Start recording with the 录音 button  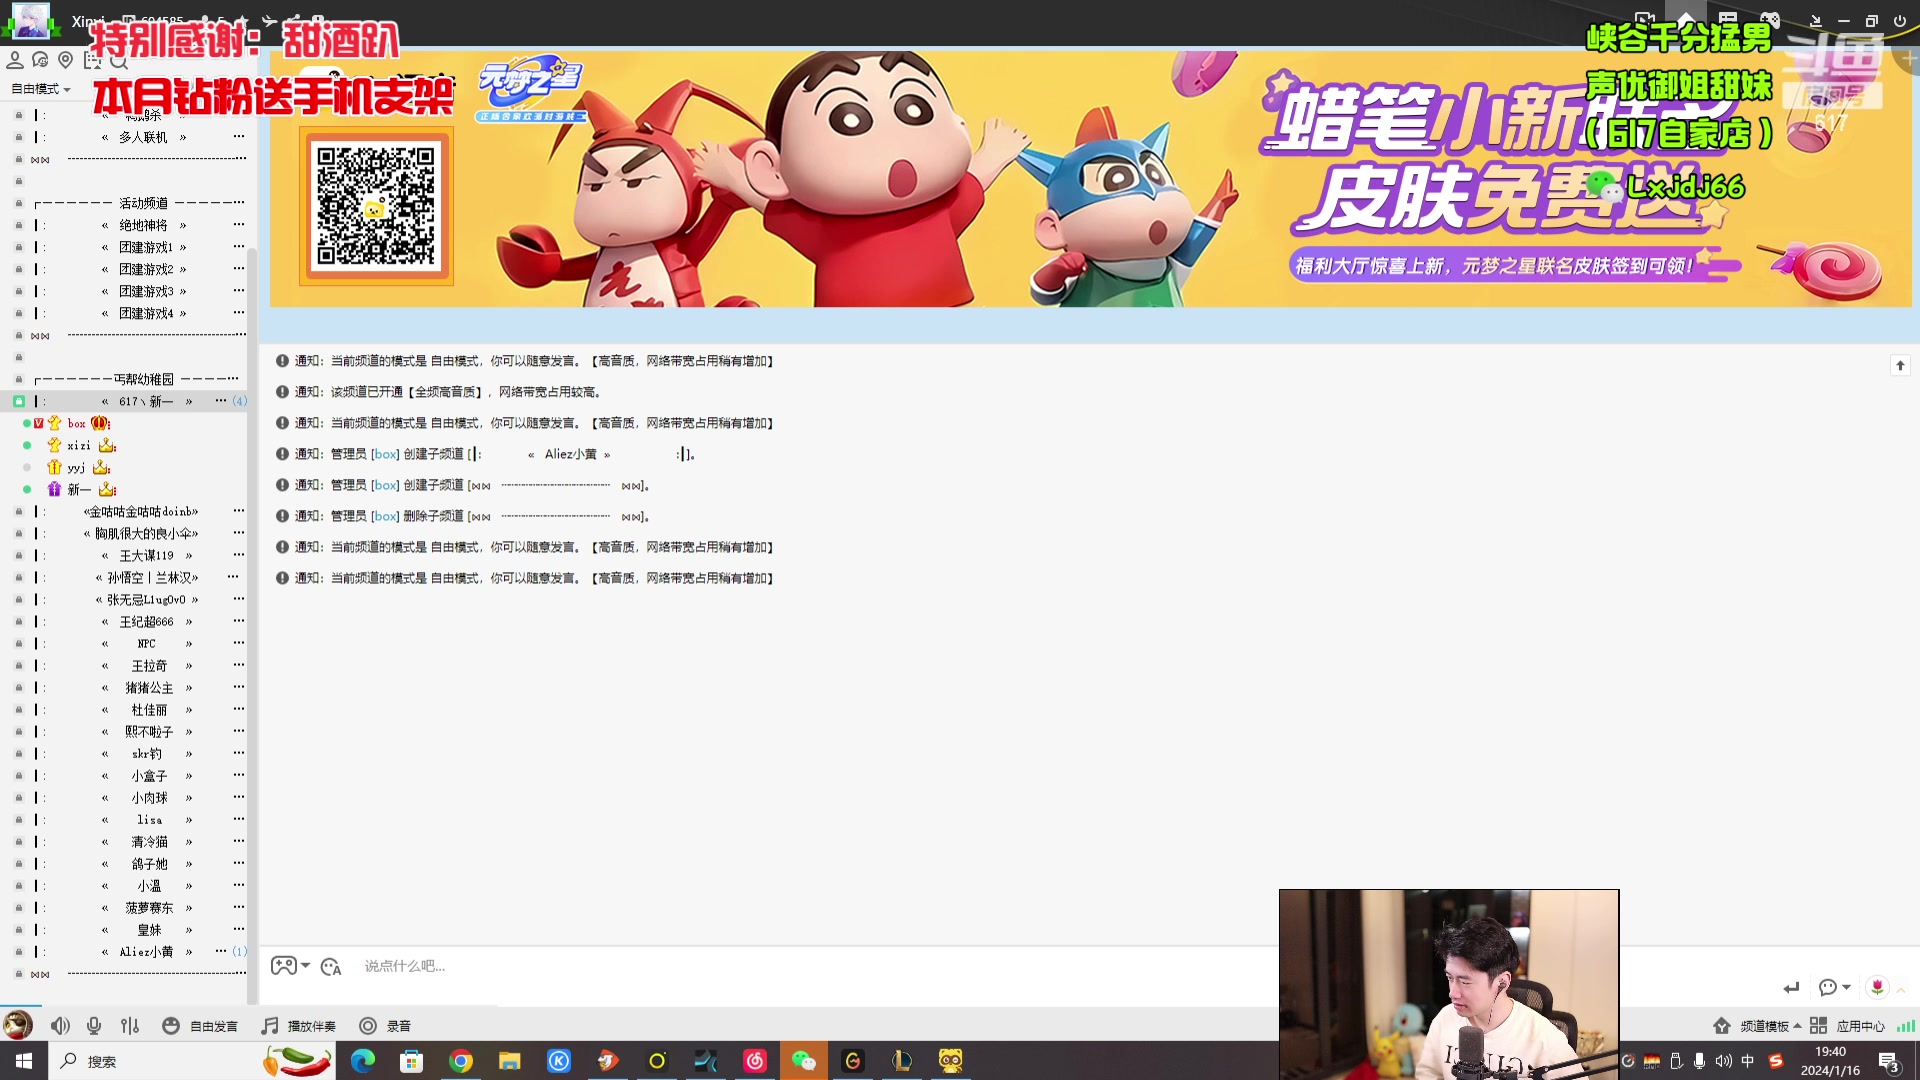coord(385,1026)
